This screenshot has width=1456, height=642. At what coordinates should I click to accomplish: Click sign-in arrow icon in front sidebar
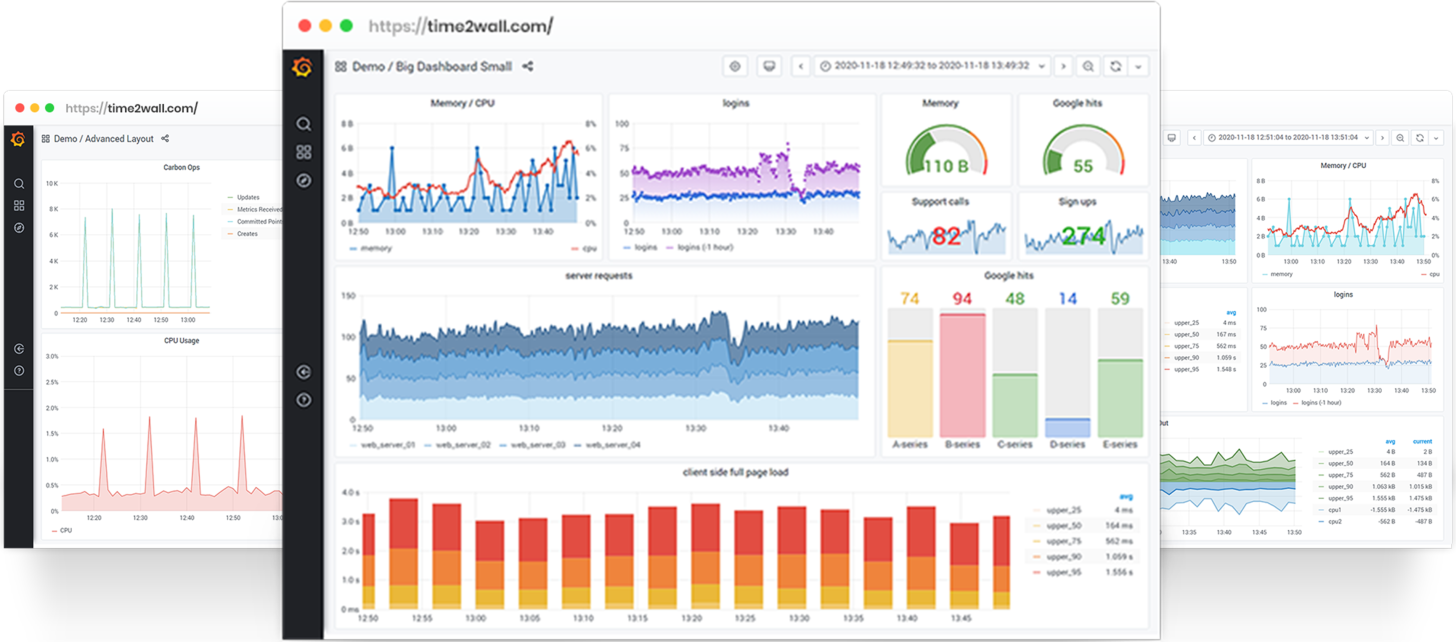tap(303, 372)
